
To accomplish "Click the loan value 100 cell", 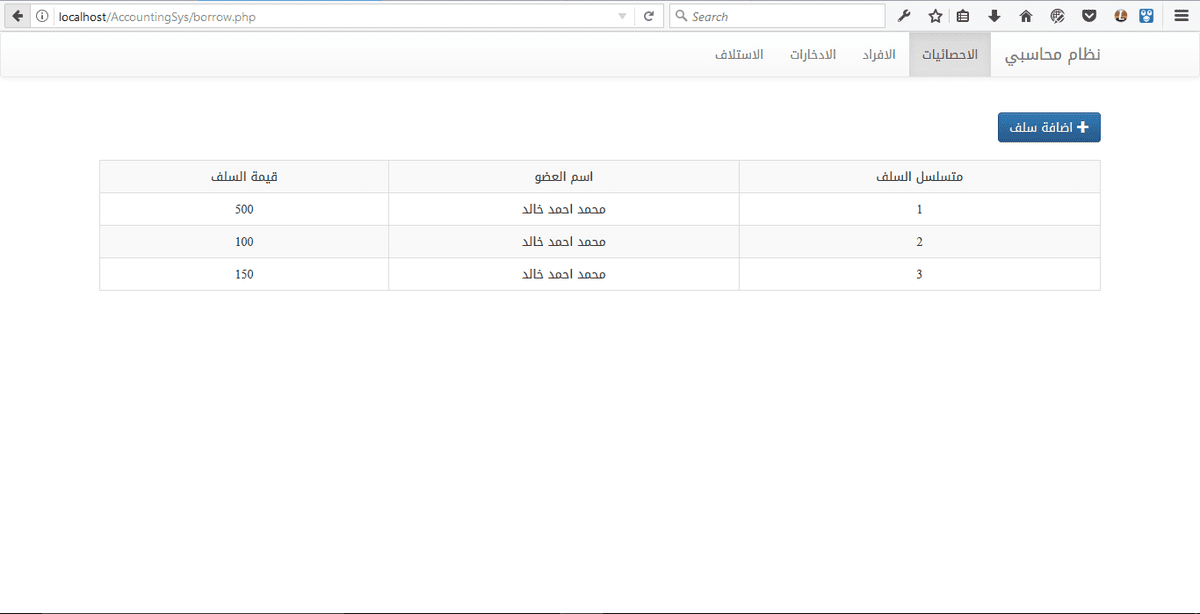I will (244, 242).
